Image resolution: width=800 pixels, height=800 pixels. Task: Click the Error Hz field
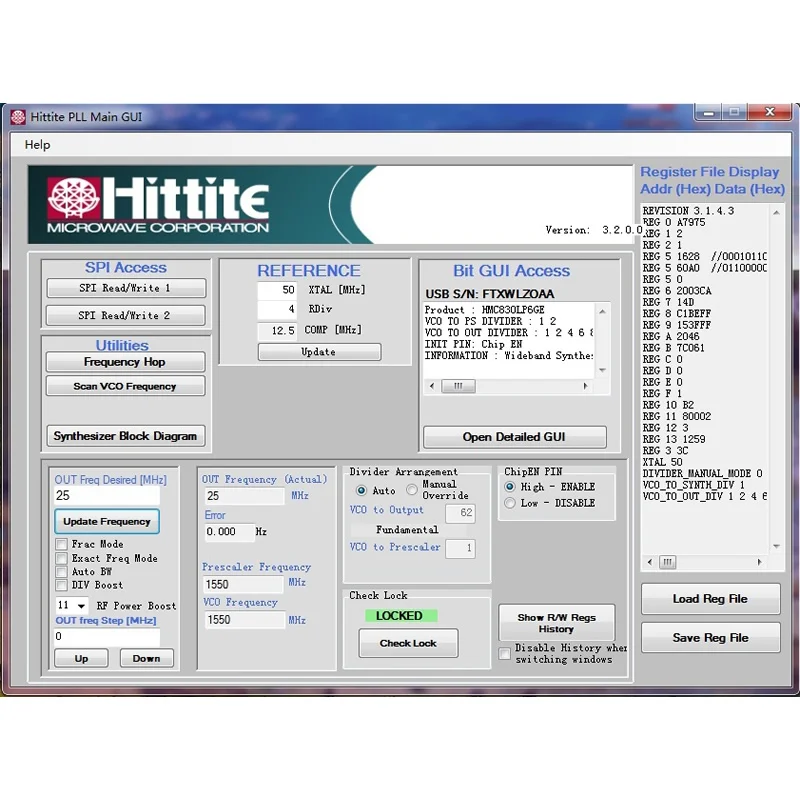[x=229, y=532]
